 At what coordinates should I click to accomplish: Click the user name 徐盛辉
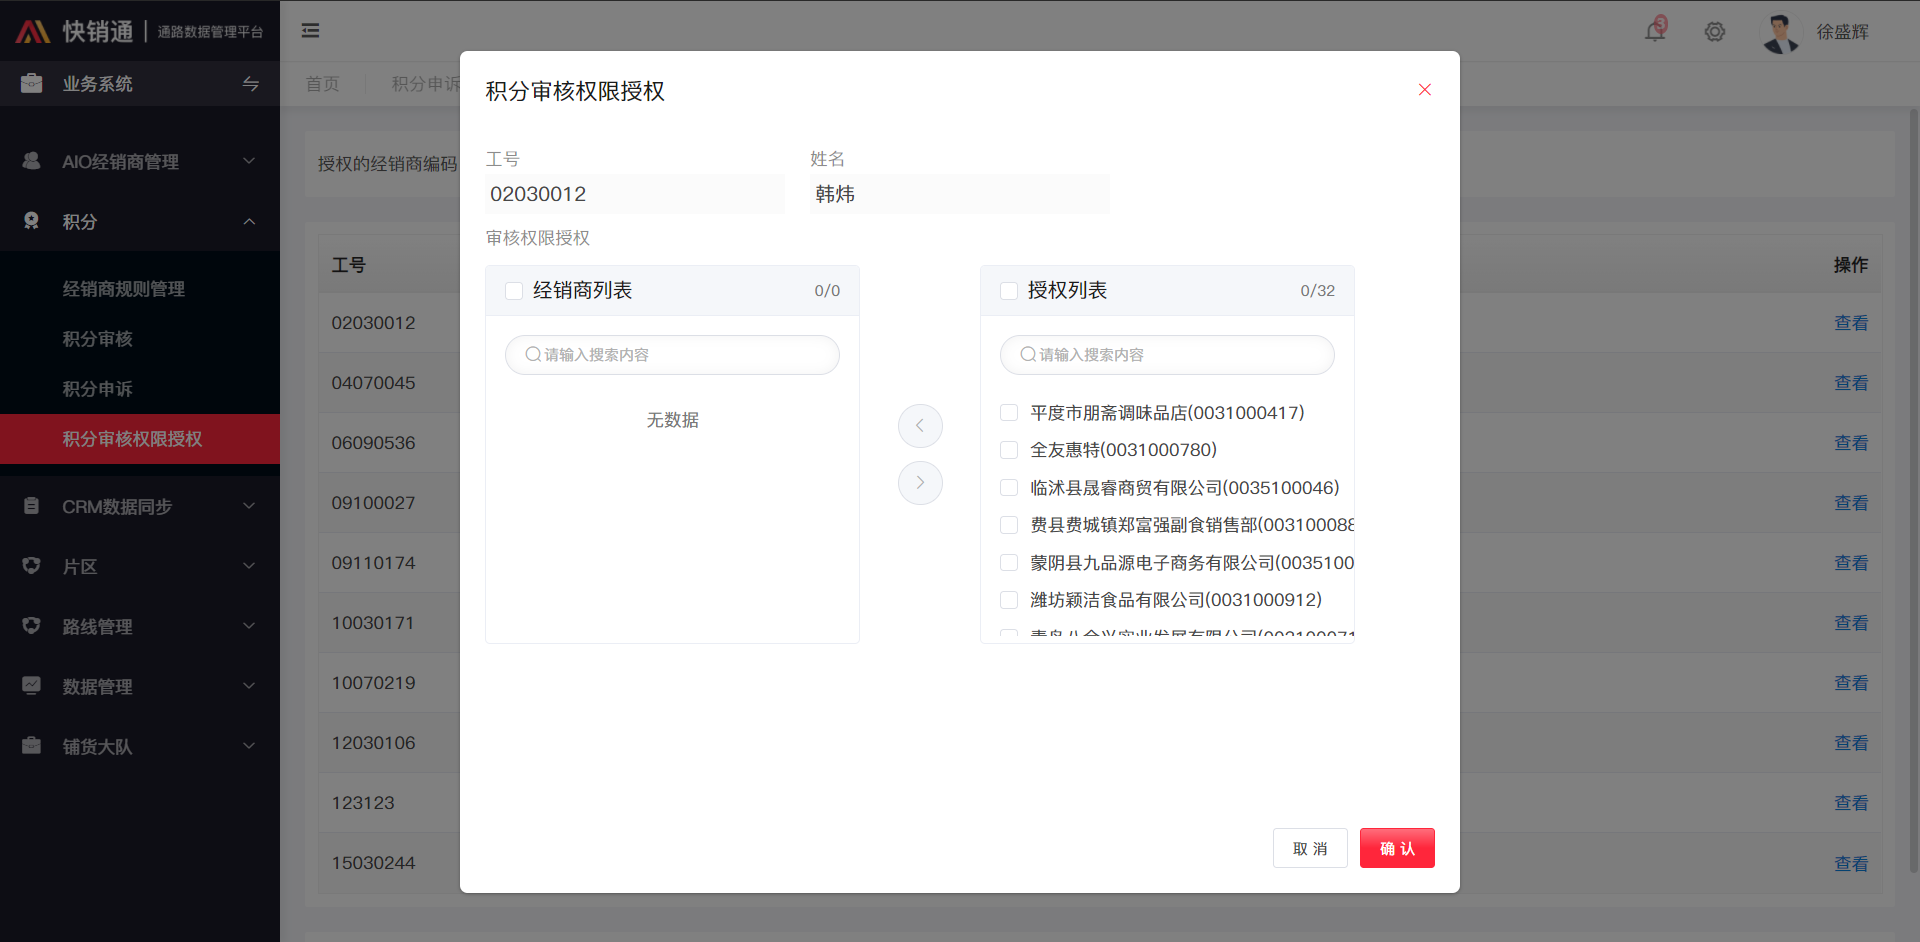click(x=1842, y=32)
